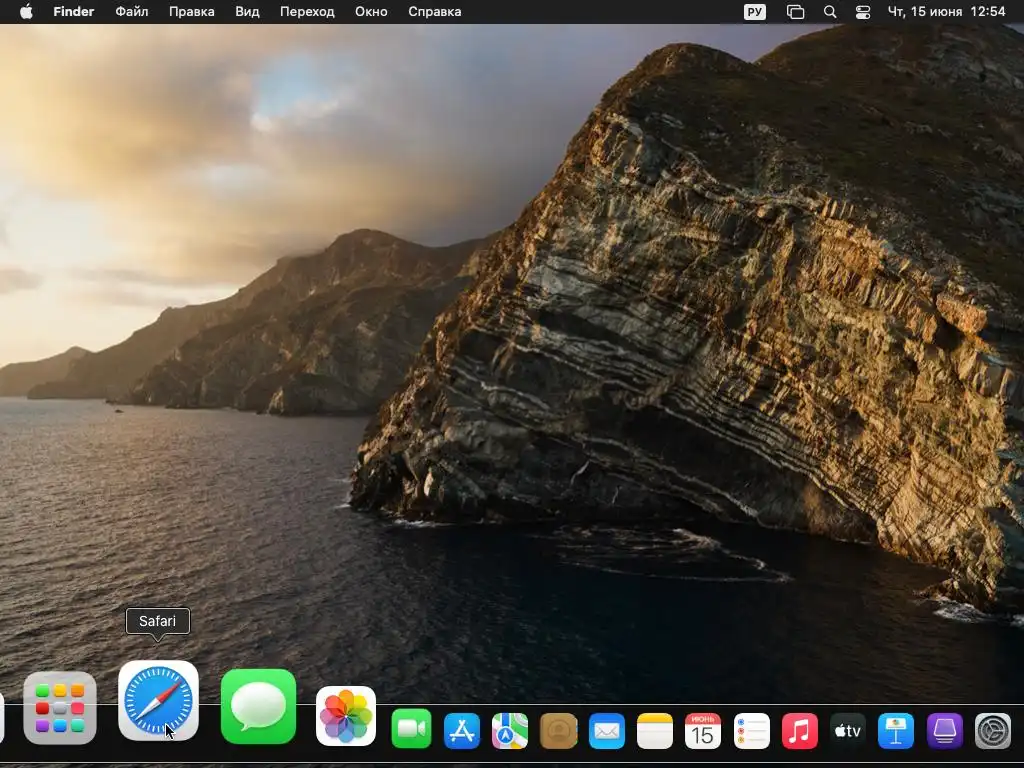Open the Справка menu
This screenshot has height=768, width=1024.
[435, 12]
